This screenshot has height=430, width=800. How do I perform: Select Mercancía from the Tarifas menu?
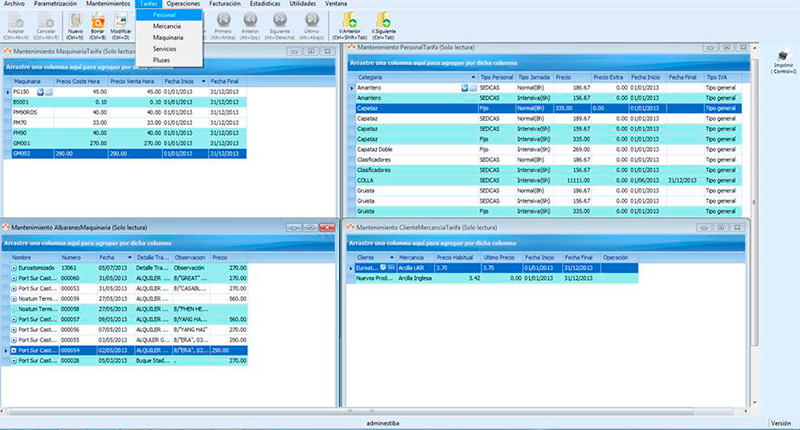coord(169,26)
